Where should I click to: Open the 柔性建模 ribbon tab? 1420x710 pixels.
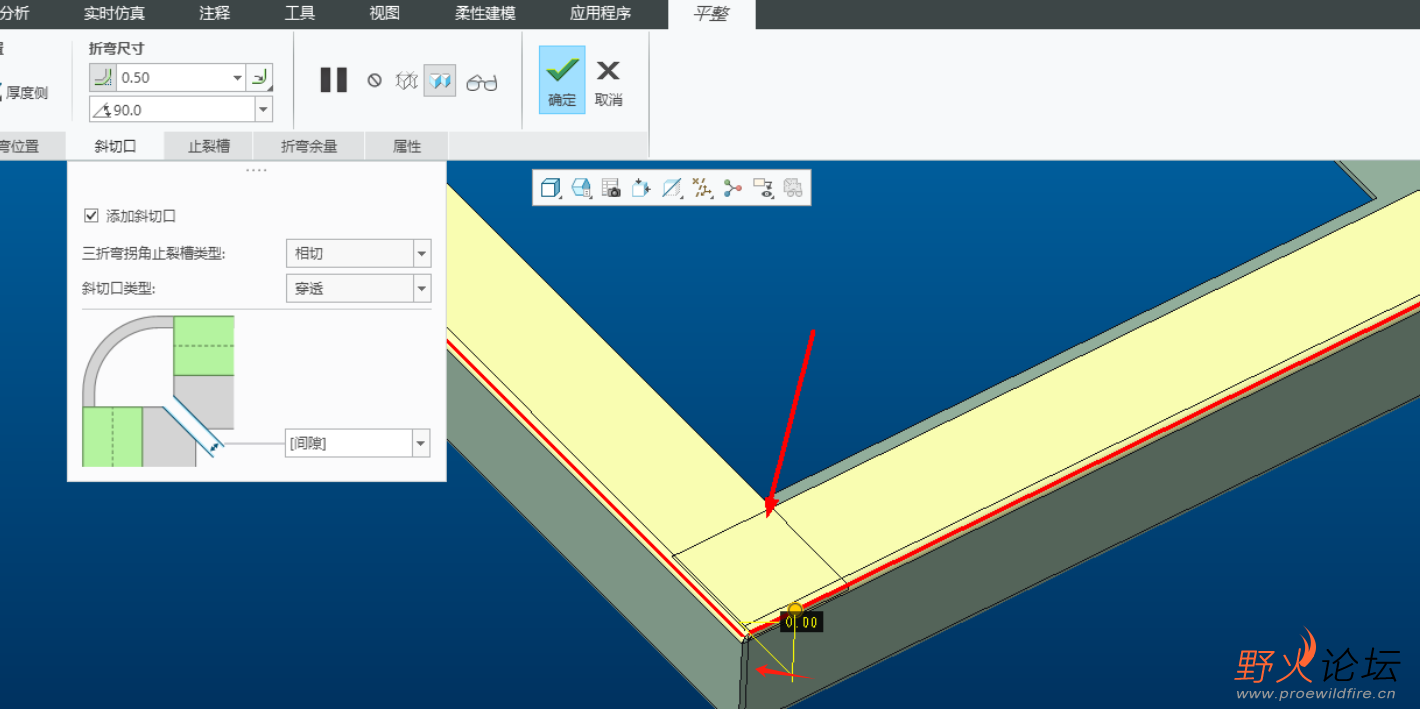point(485,13)
